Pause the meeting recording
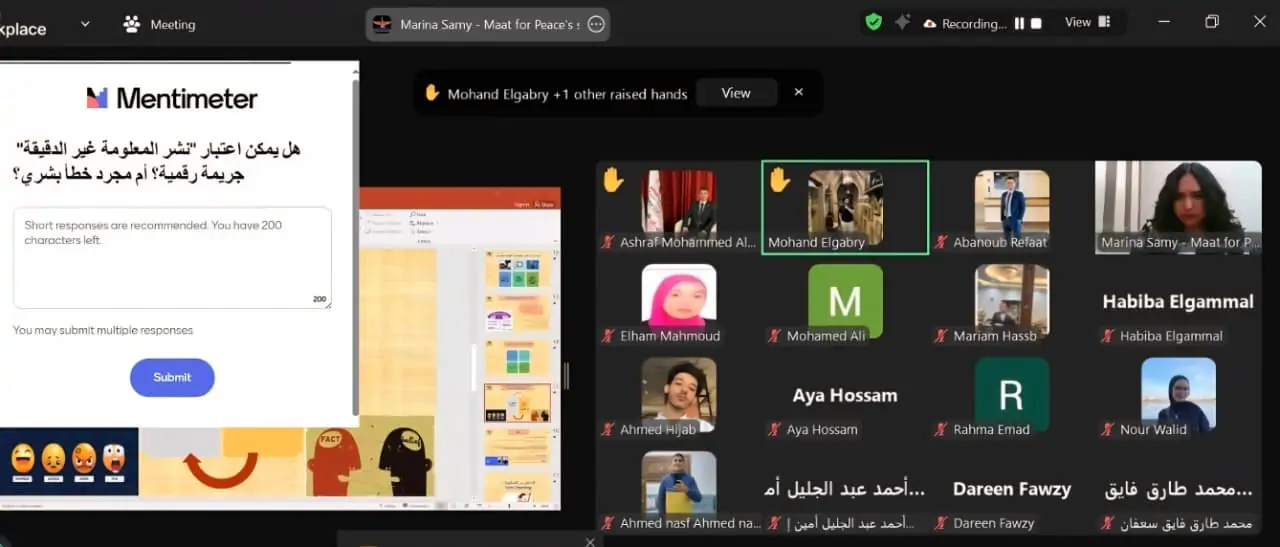 [1018, 23]
